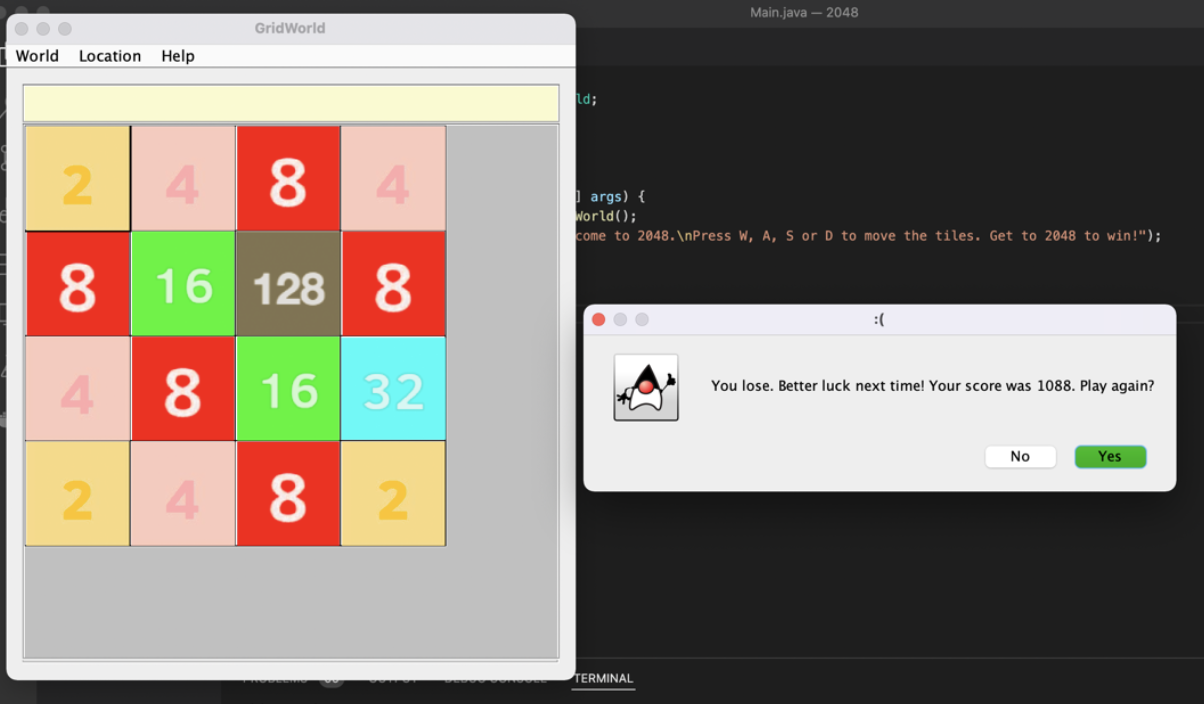
Task: Open the Location menu
Action: [x=109, y=56]
